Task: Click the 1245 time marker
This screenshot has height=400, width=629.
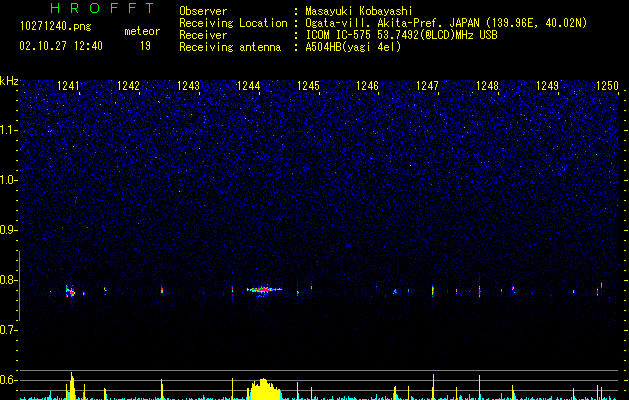Action: [308, 86]
